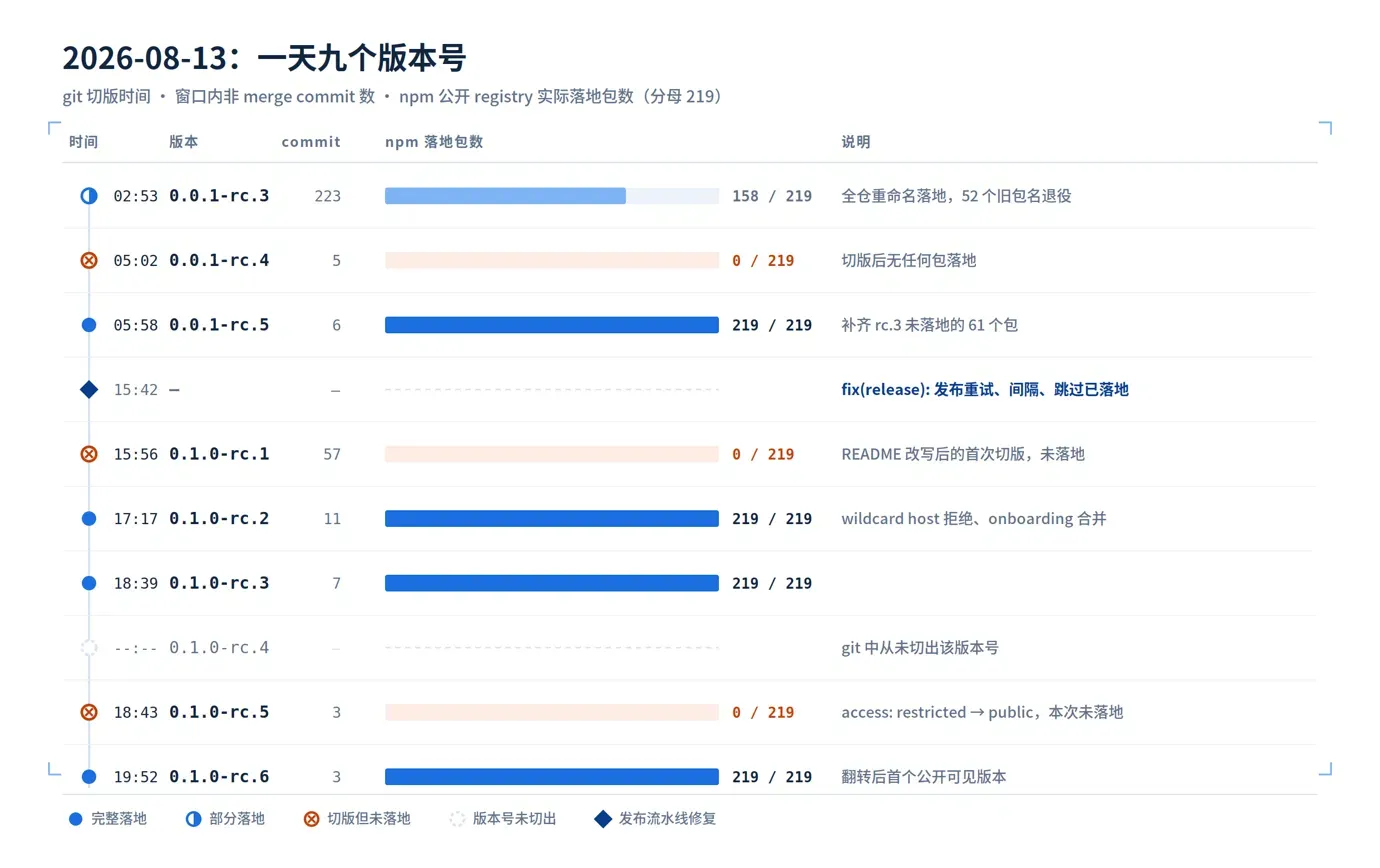Screen dimensions: 1380x868
Task: Click the title 2026-08-13：一天九个版本号
Action: [265, 58]
